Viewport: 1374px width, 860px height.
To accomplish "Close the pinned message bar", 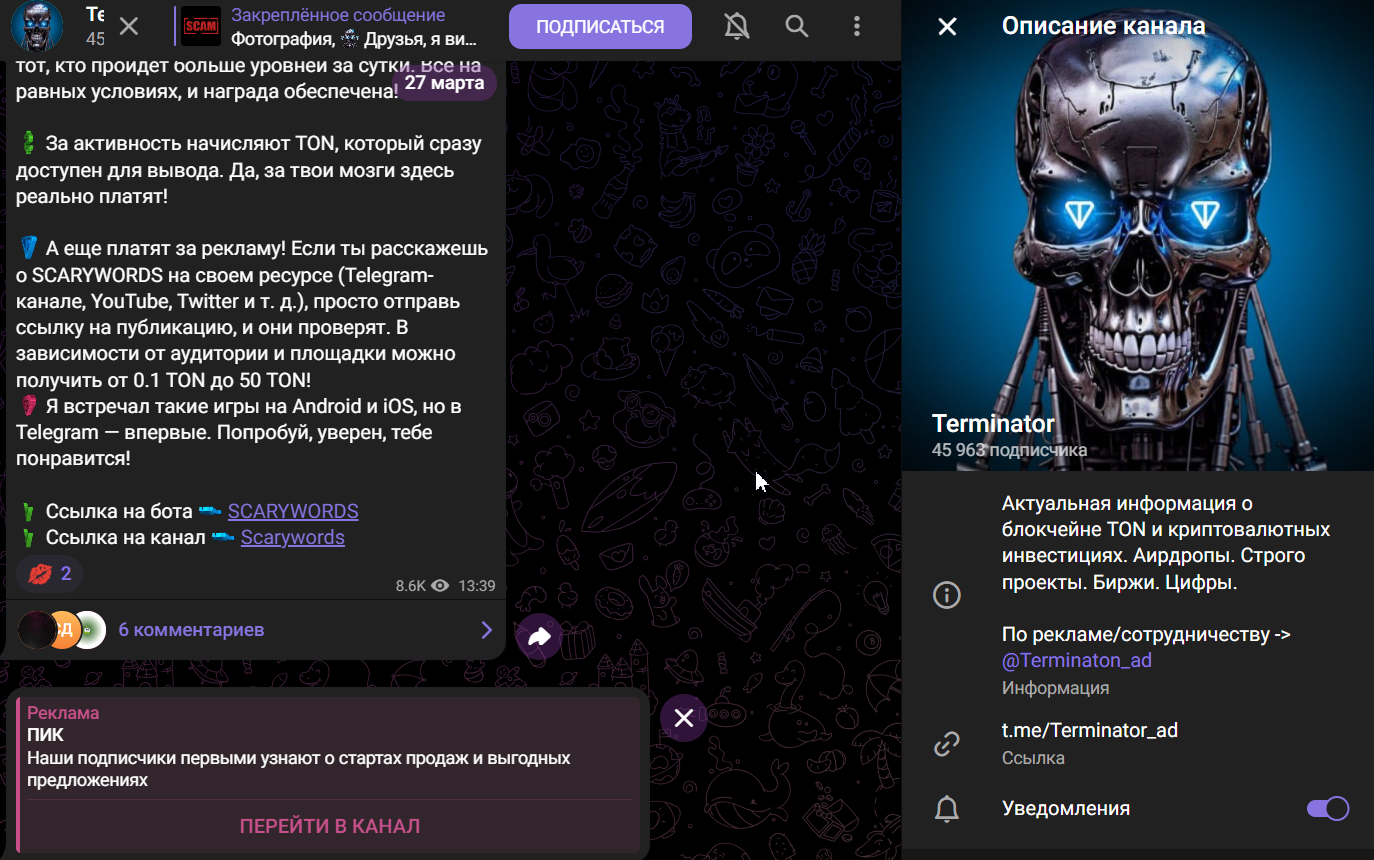I will [129, 27].
